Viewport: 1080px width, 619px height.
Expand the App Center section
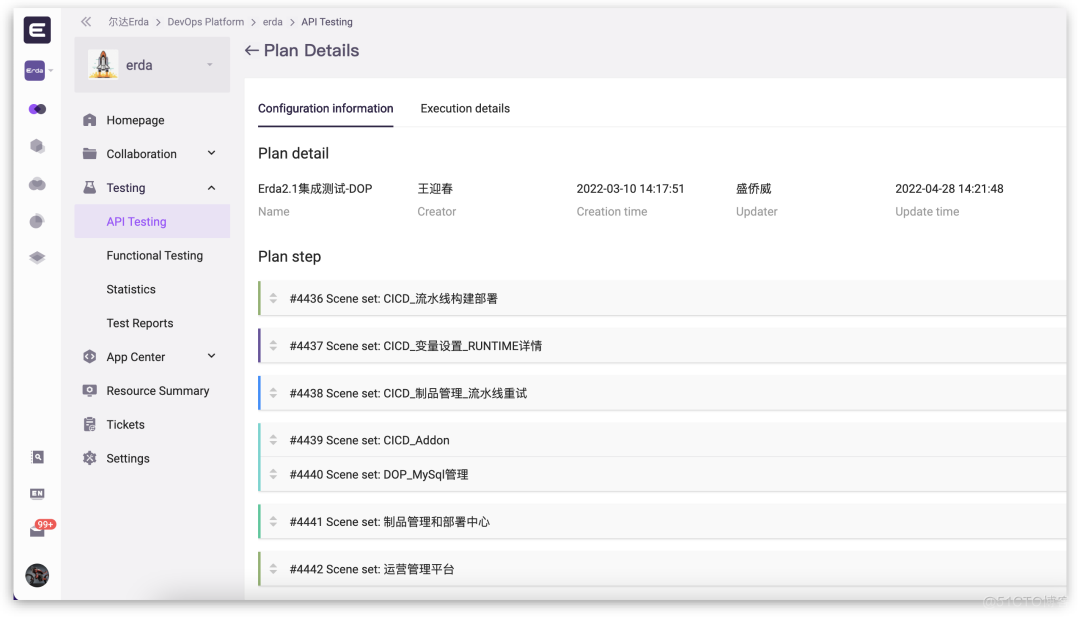click(x=210, y=356)
